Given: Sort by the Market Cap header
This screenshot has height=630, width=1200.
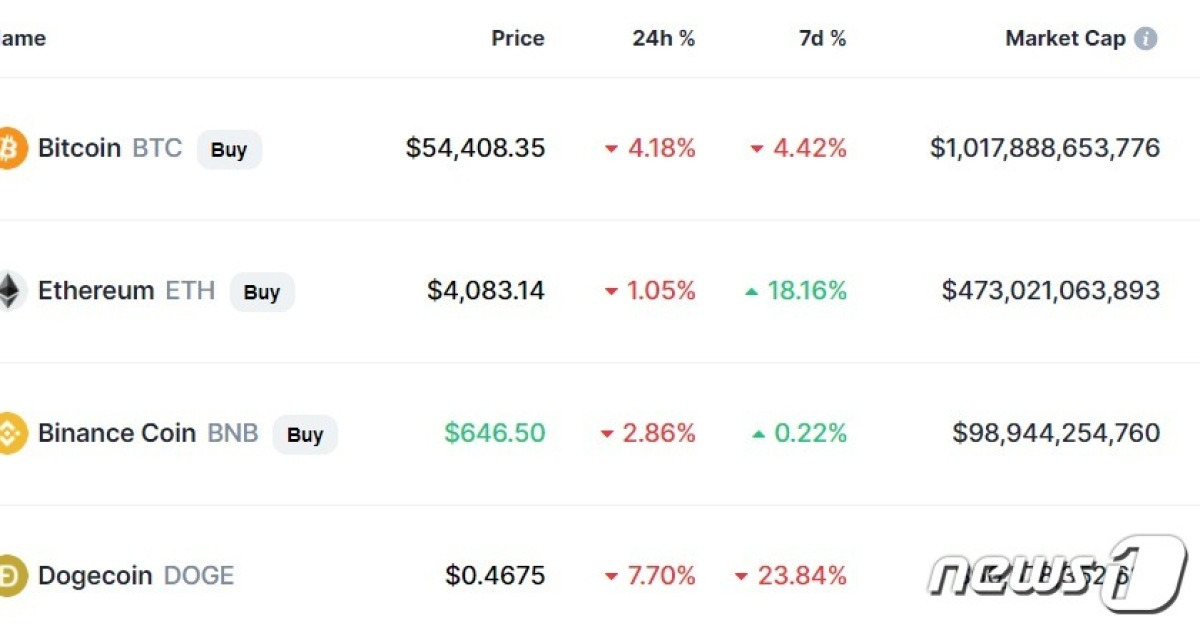Looking at the screenshot, I should click(x=1065, y=39).
